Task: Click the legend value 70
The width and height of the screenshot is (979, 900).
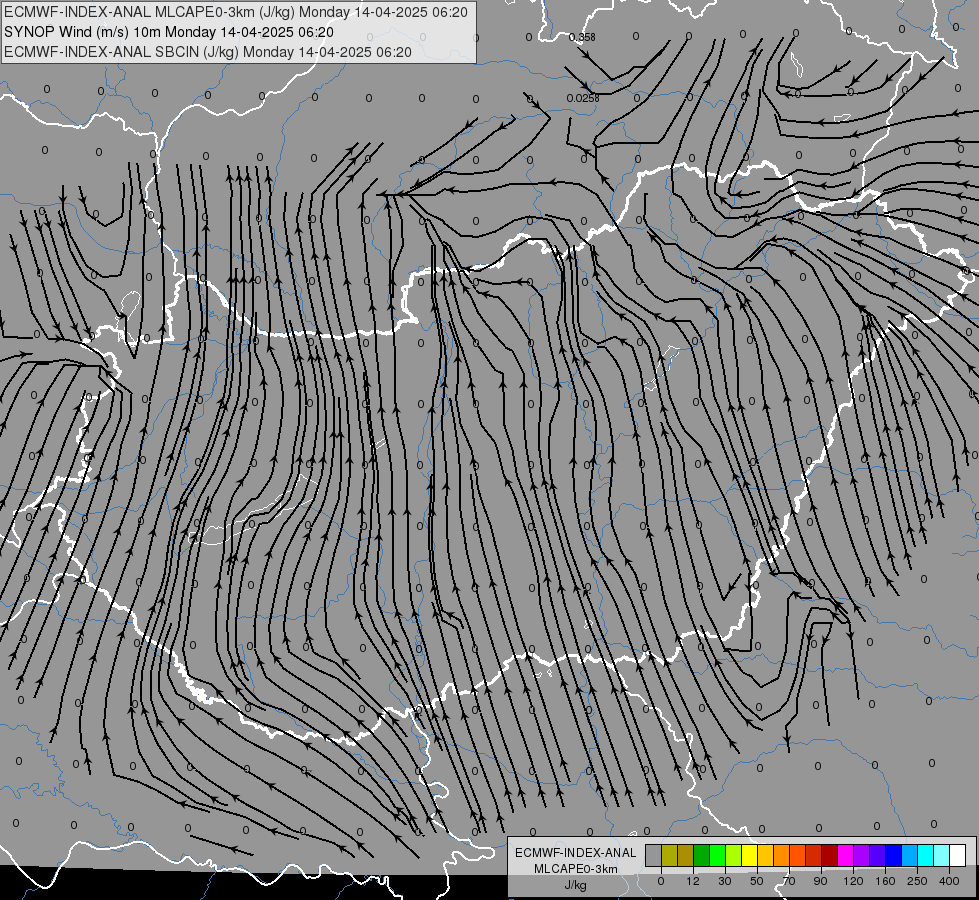Action: [789, 881]
